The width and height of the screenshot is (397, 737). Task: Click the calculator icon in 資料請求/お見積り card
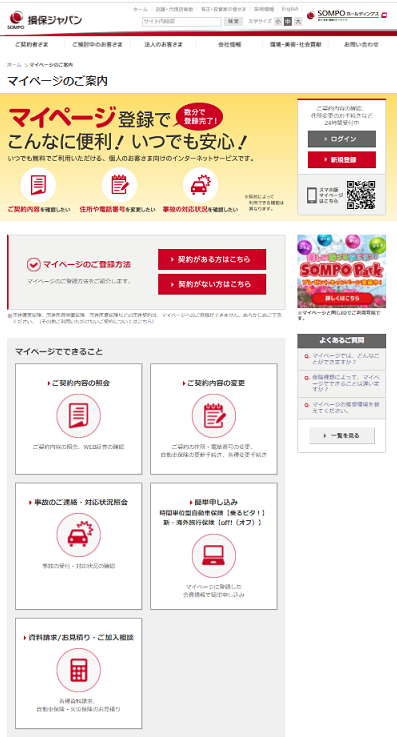pyautogui.click(x=78, y=670)
